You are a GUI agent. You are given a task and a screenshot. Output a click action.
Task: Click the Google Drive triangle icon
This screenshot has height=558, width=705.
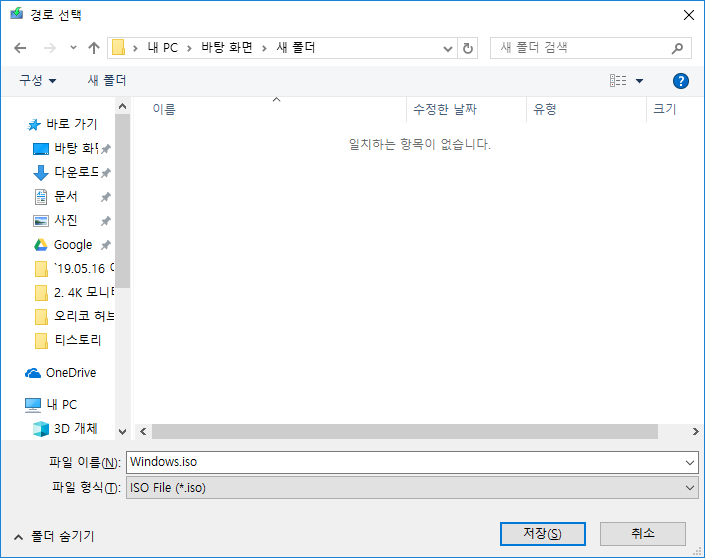[x=41, y=245]
